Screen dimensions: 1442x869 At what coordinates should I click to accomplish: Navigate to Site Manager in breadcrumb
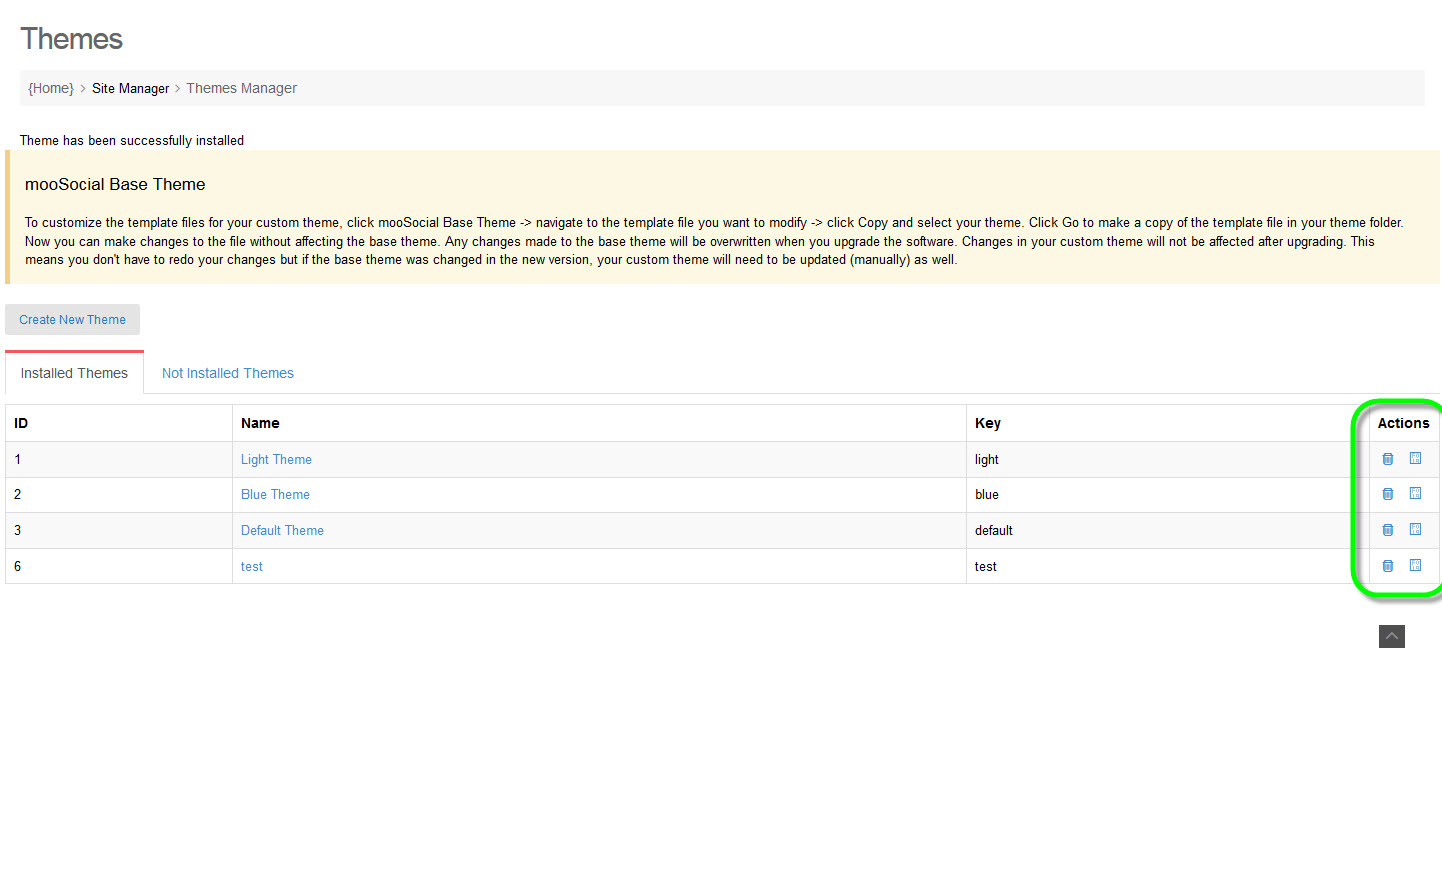point(130,88)
